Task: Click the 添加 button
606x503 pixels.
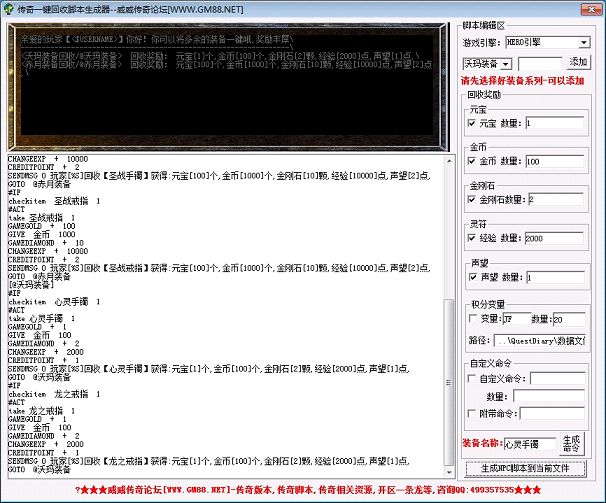Action: point(578,62)
